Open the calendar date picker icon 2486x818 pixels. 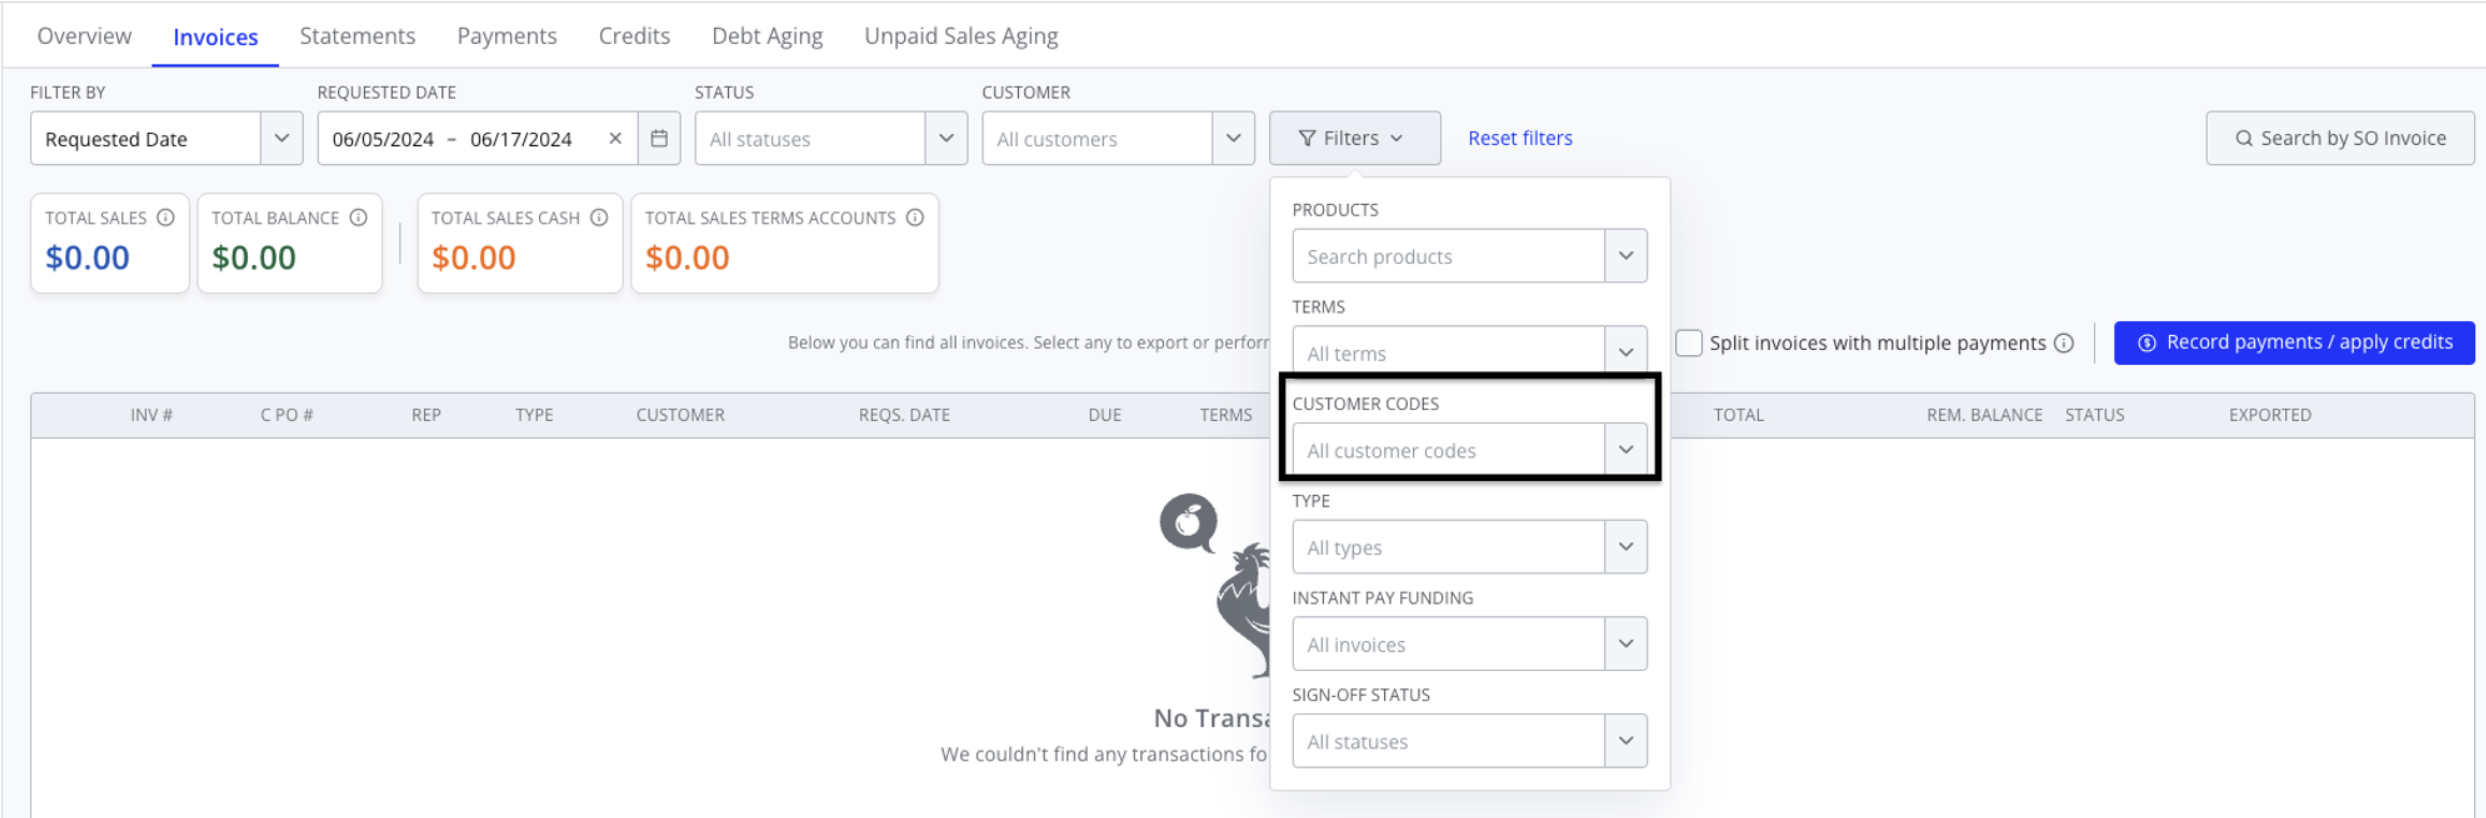659,138
